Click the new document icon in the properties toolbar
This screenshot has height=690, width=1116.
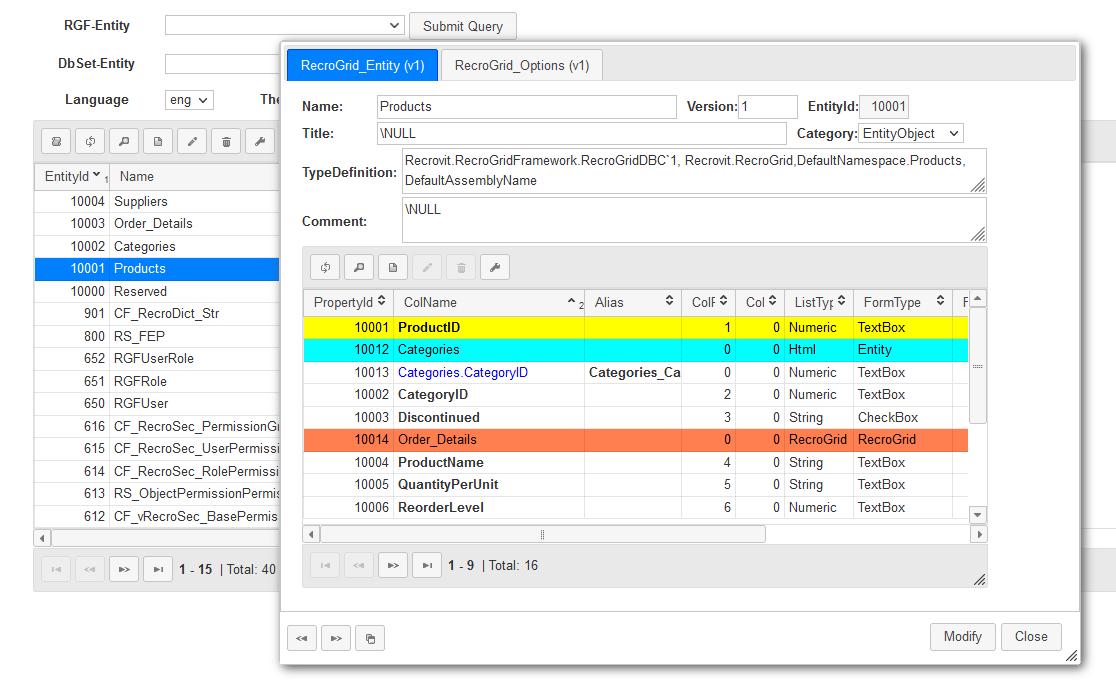click(x=393, y=267)
